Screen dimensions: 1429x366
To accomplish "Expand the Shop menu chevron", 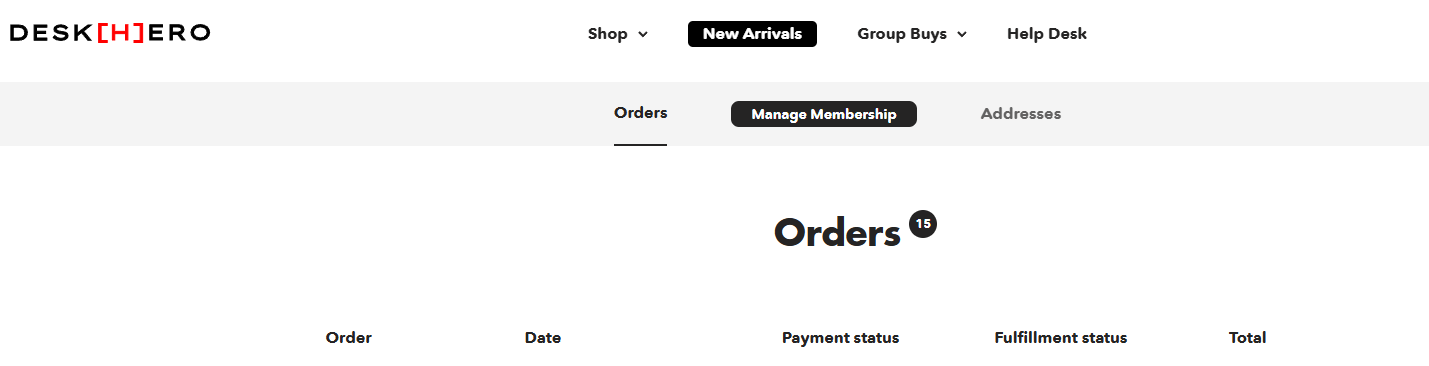I will (643, 34).
